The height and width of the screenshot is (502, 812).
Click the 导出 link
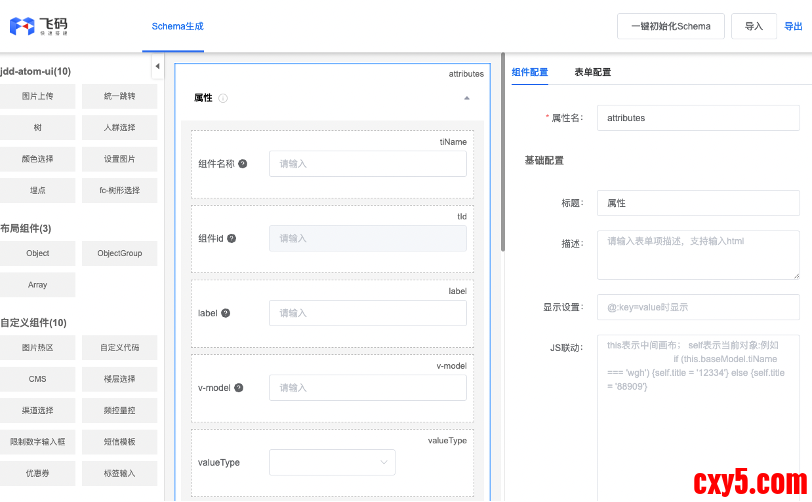(792, 26)
